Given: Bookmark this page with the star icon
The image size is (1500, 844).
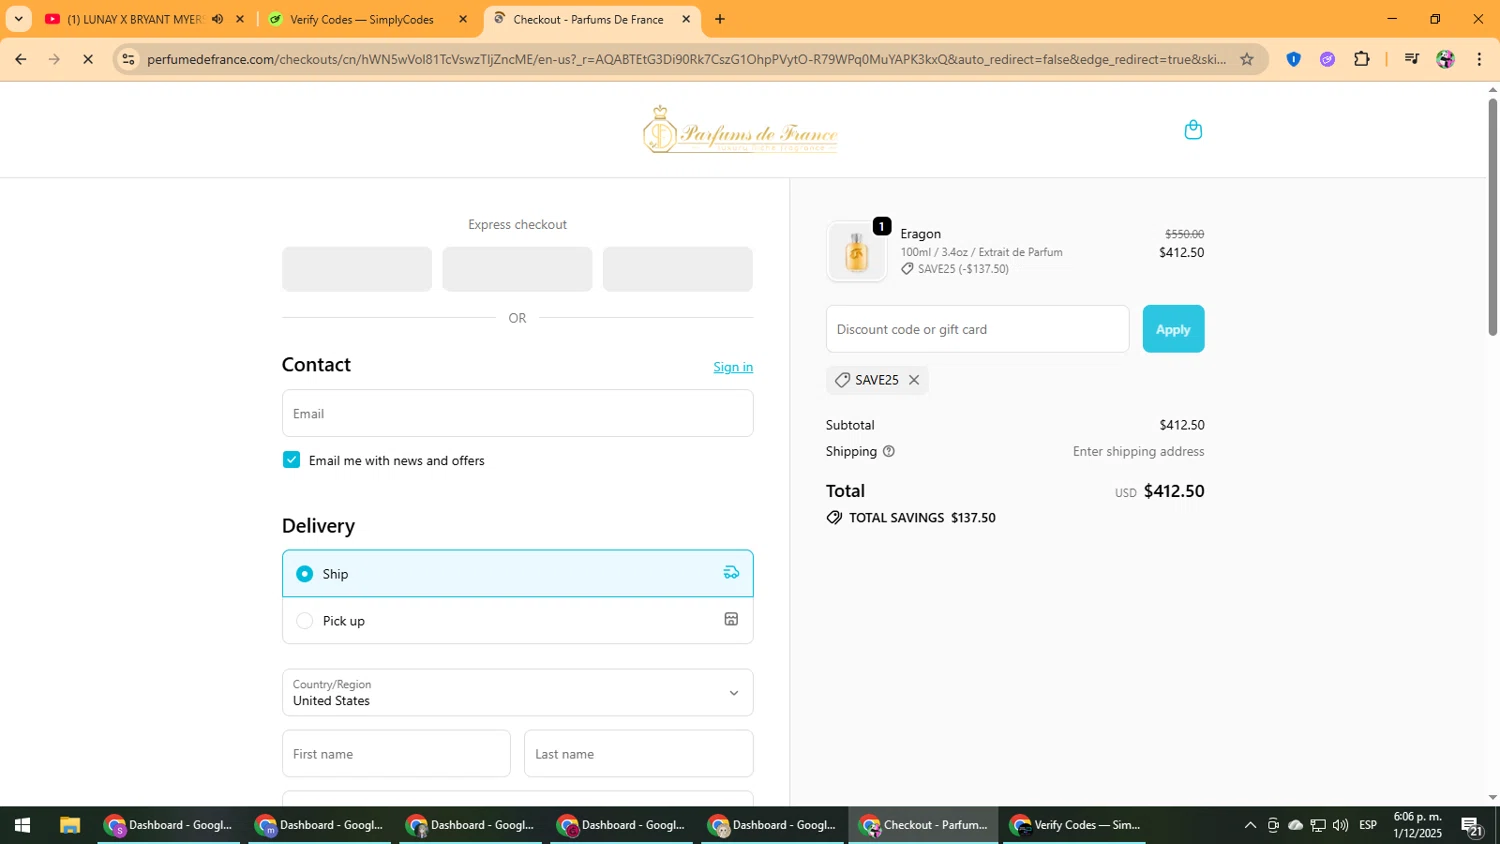Looking at the screenshot, I should pos(1246,59).
